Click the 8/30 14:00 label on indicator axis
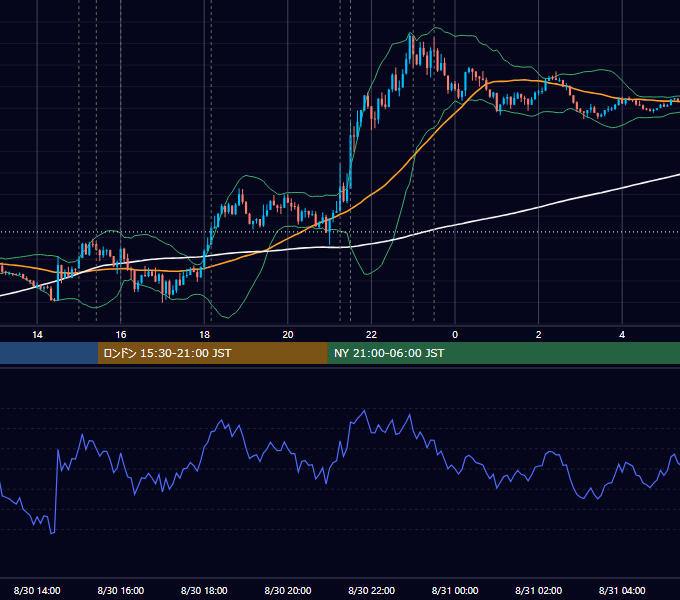 coord(37,590)
